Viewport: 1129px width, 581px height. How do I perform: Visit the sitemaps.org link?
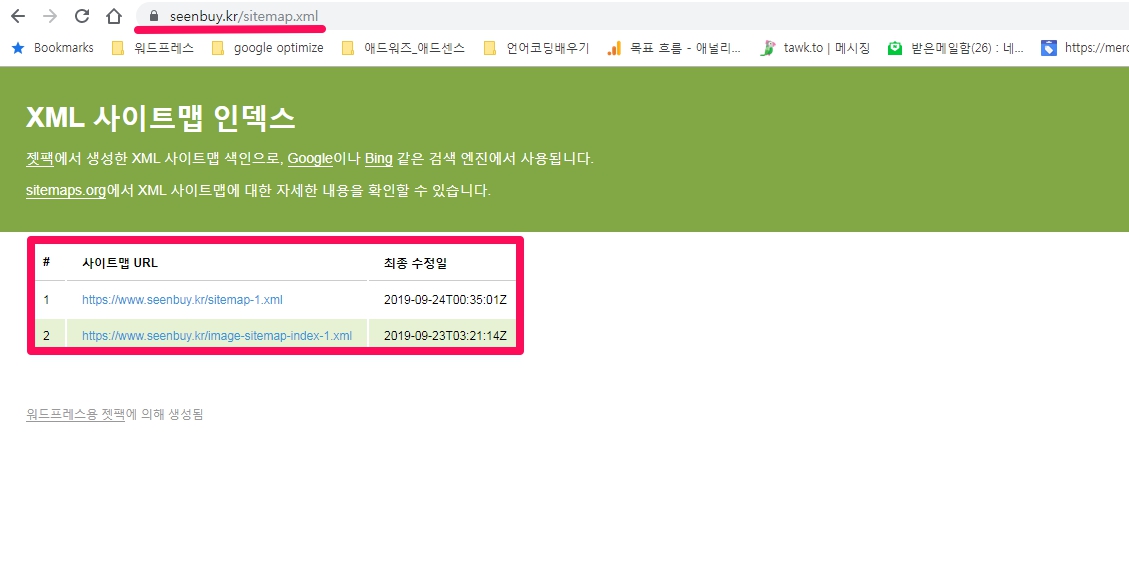pyautogui.click(x=66, y=191)
